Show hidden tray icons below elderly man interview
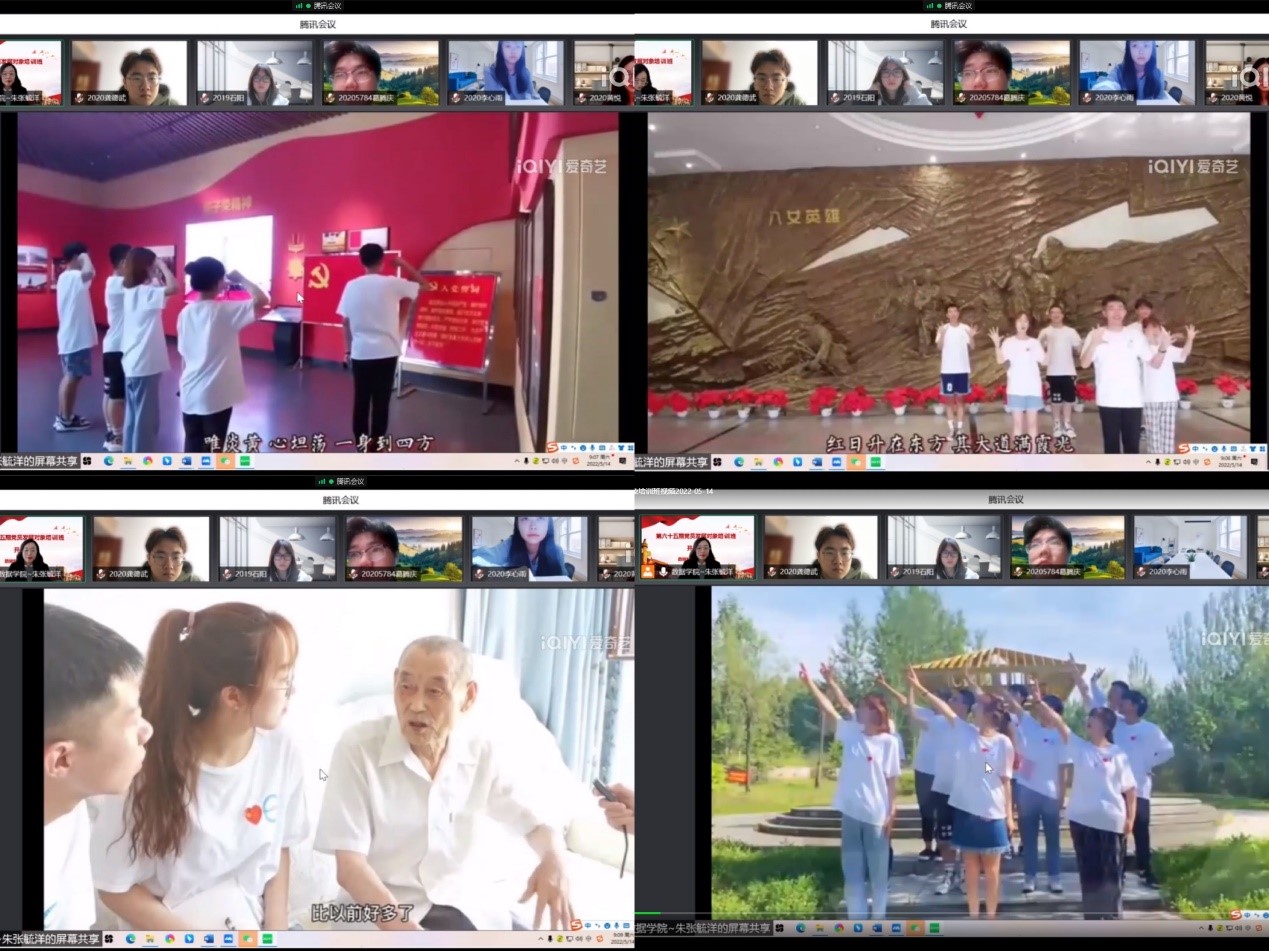This screenshot has height=951, width=1269. 541,939
